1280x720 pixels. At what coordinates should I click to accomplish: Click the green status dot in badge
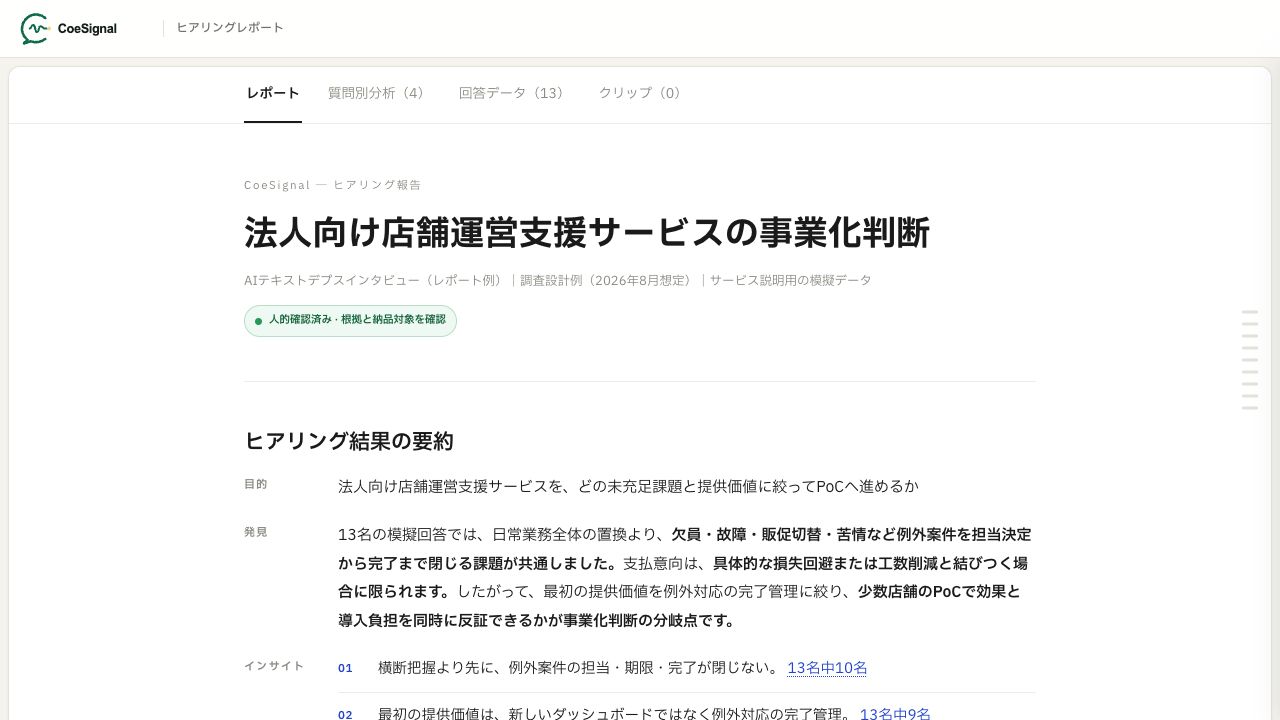(258, 321)
